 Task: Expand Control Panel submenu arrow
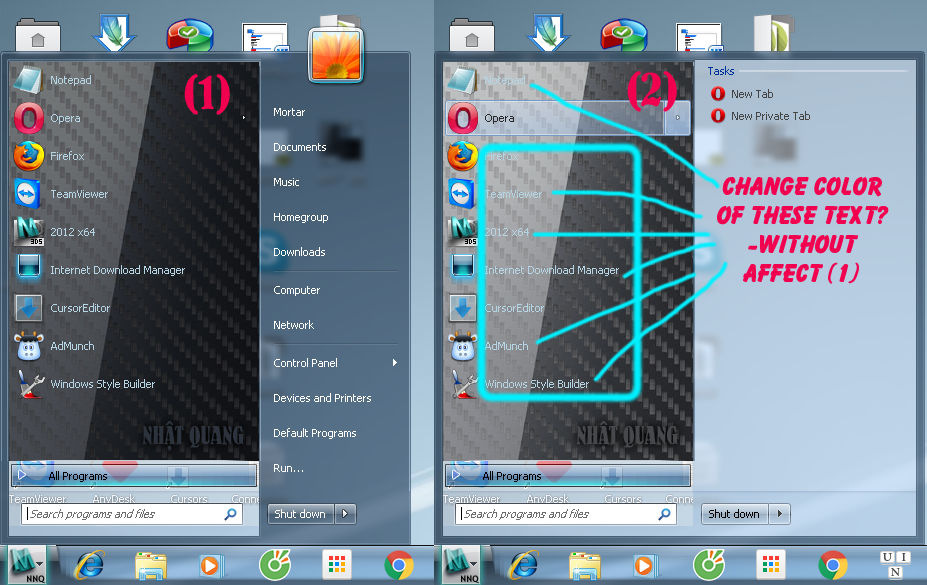coord(394,363)
